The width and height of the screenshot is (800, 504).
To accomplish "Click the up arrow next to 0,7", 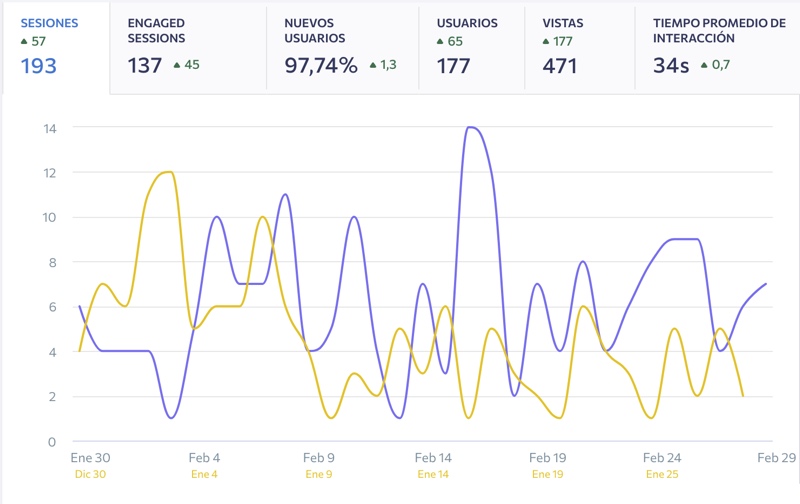I will coord(704,65).
